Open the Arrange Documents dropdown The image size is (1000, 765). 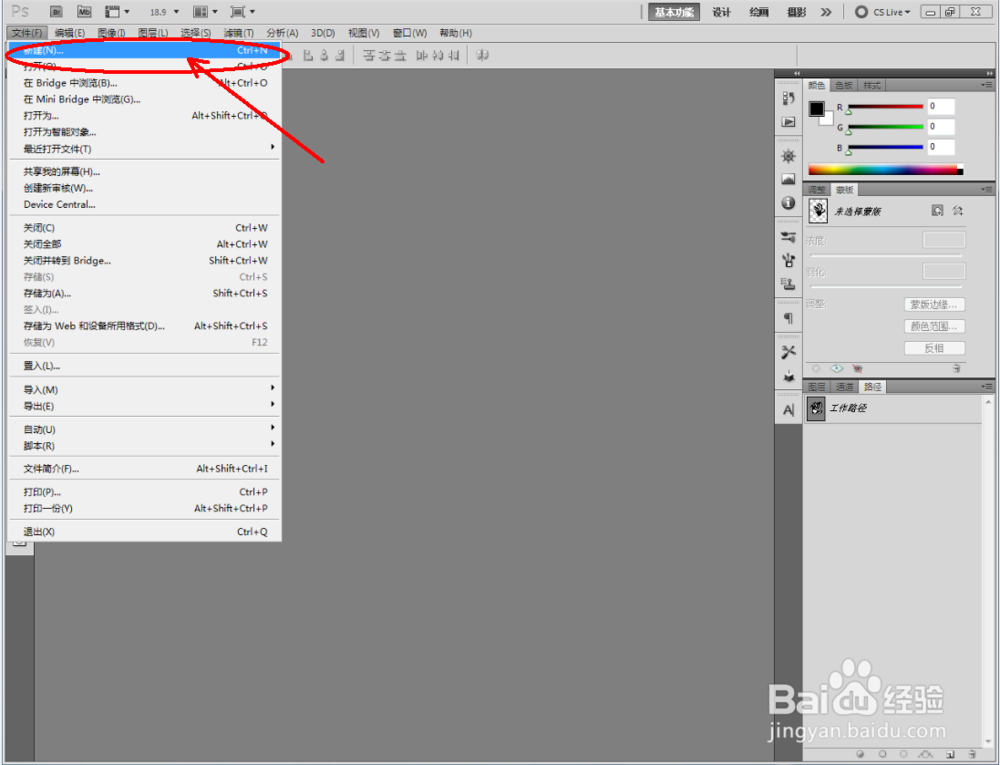click(205, 11)
